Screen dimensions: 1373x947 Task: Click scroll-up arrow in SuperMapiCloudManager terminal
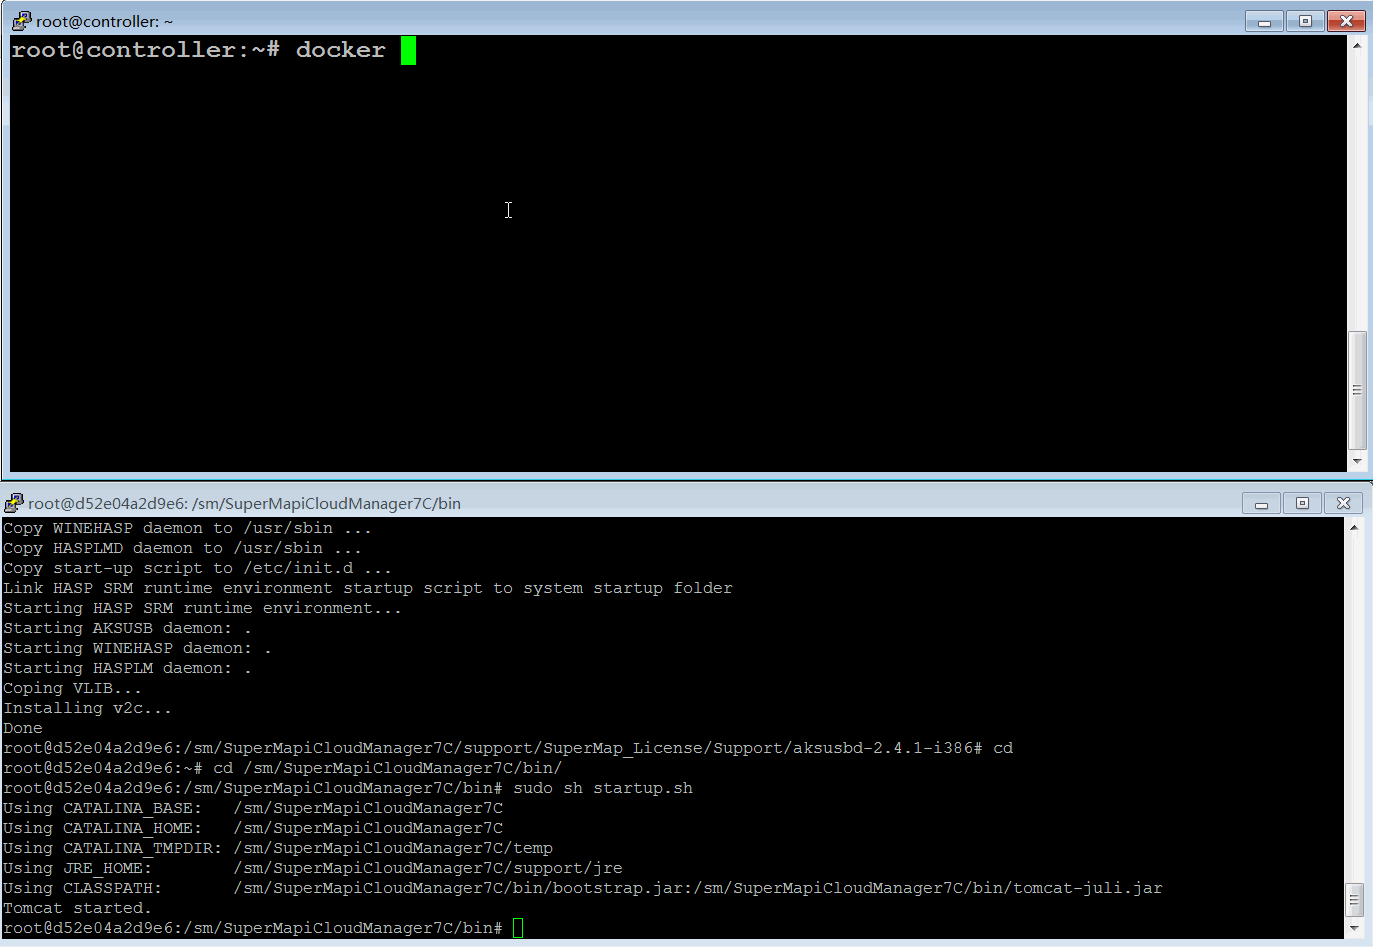[x=1354, y=527]
